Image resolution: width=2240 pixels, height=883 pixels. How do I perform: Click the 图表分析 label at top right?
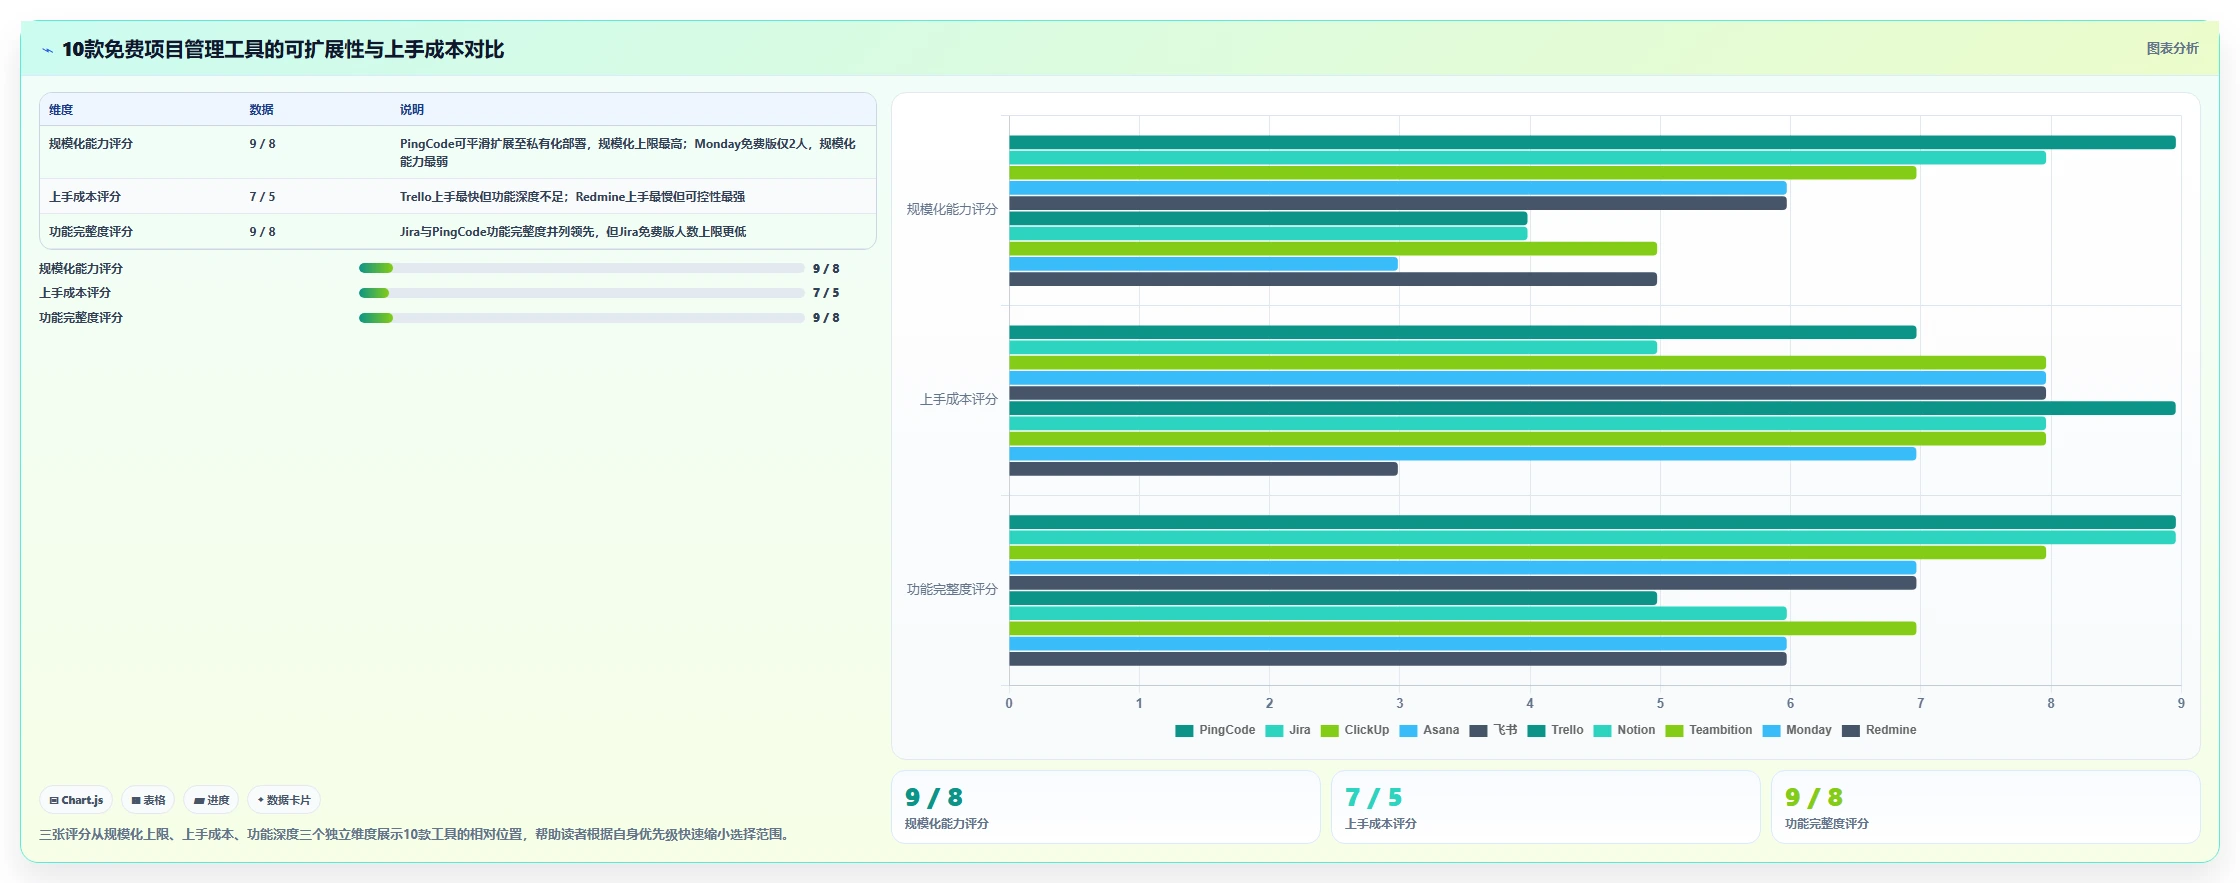click(x=2172, y=48)
